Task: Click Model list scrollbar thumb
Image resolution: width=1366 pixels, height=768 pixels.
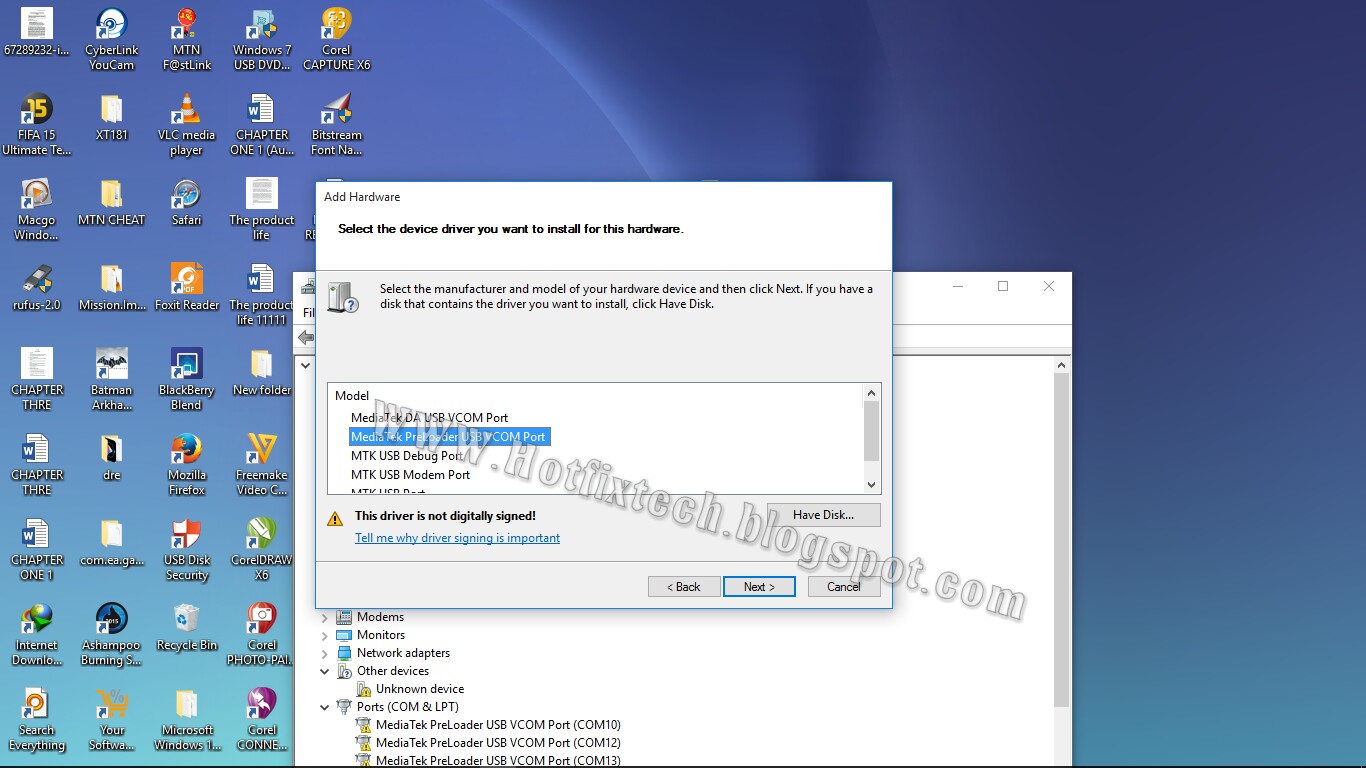Action: click(x=872, y=431)
